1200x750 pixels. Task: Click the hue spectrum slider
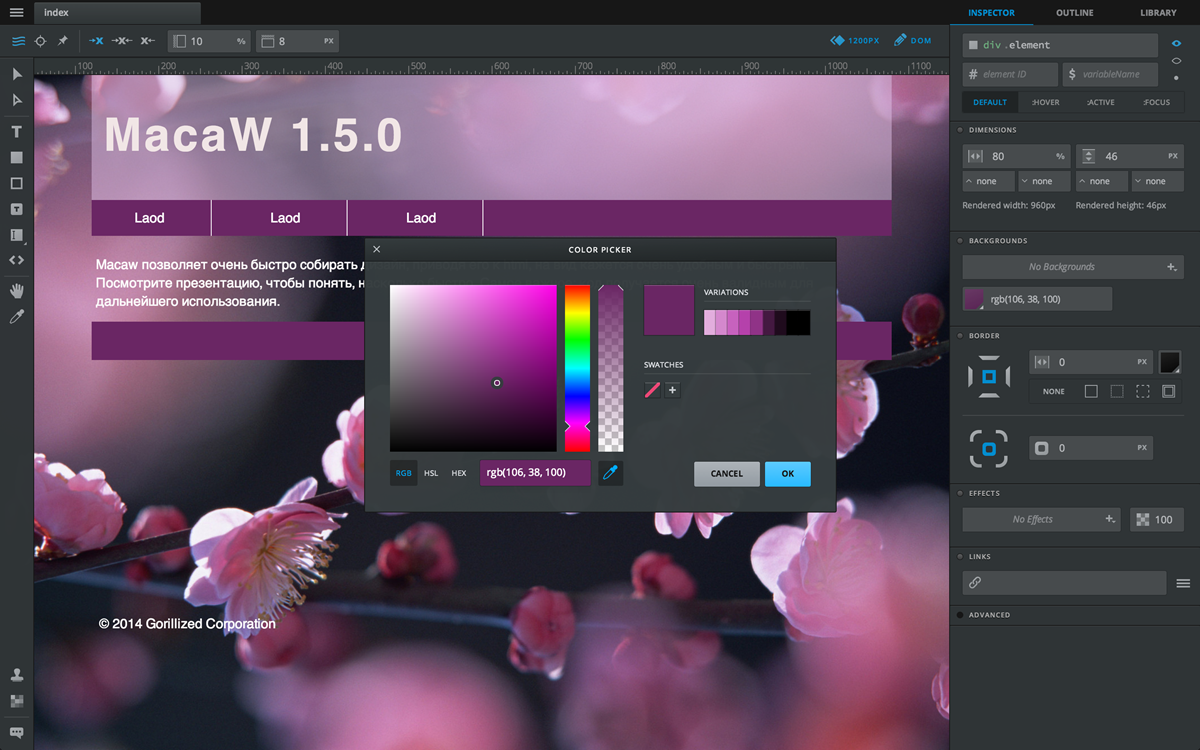coord(577,368)
